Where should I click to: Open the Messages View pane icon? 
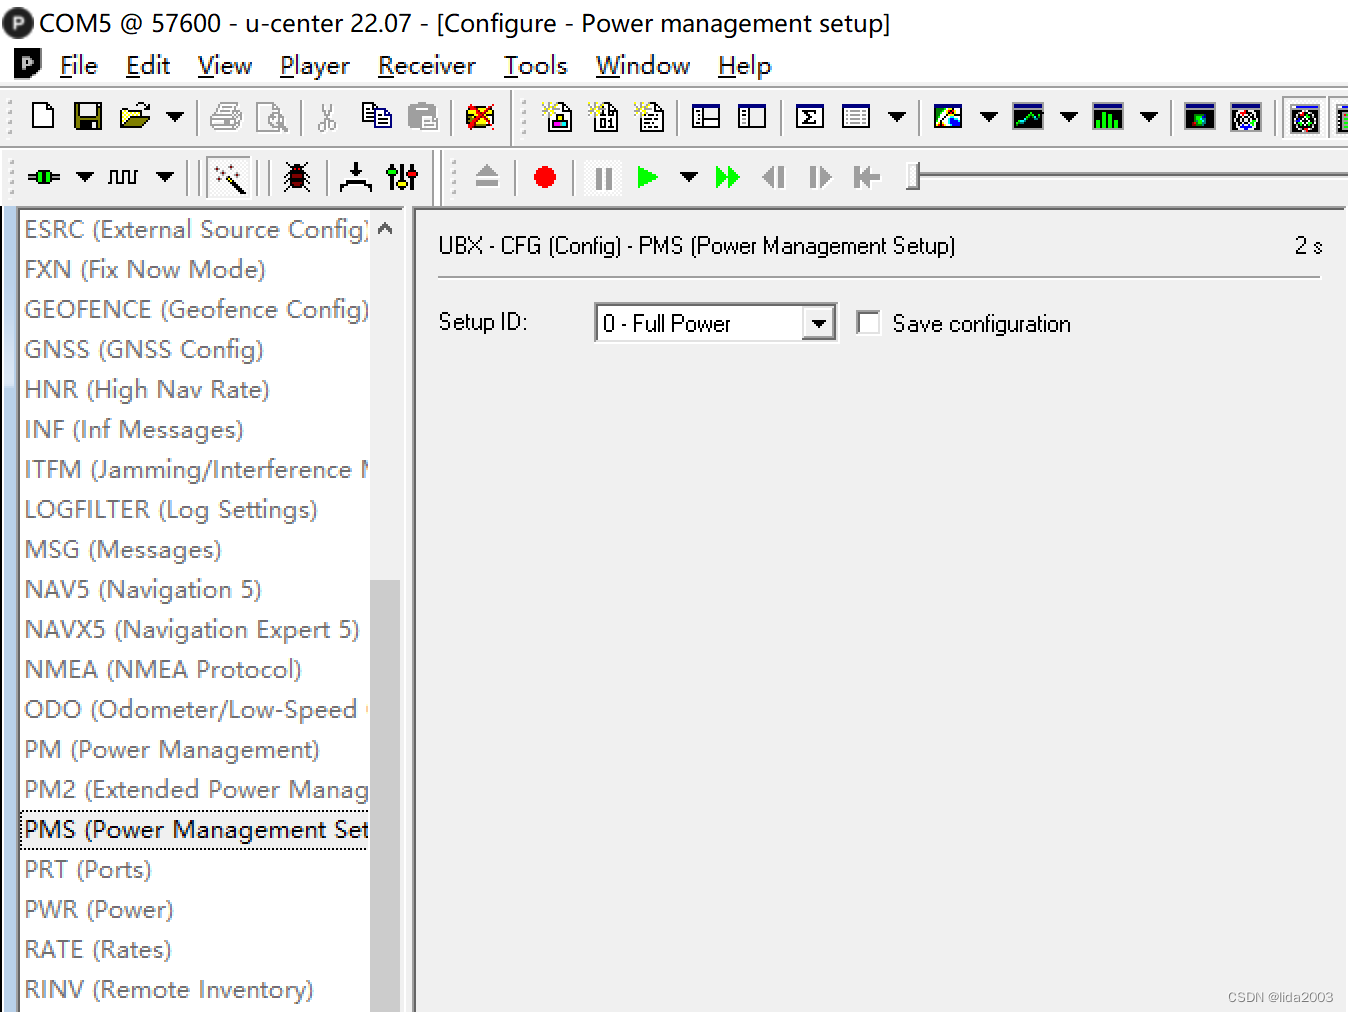[706, 117]
